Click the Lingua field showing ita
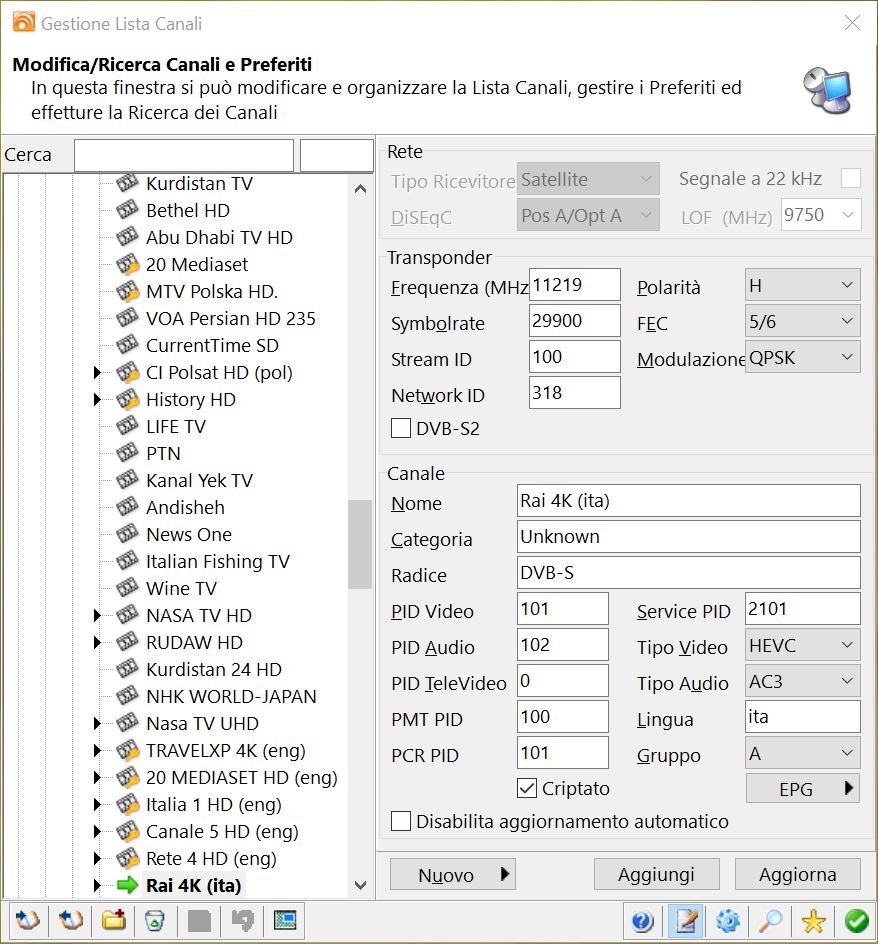Screen dimensions: 878x944 point(803,716)
